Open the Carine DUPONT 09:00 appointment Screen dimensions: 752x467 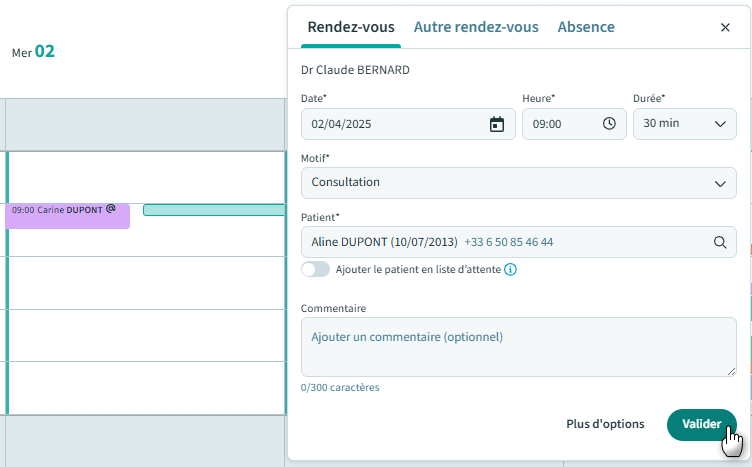(60, 216)
